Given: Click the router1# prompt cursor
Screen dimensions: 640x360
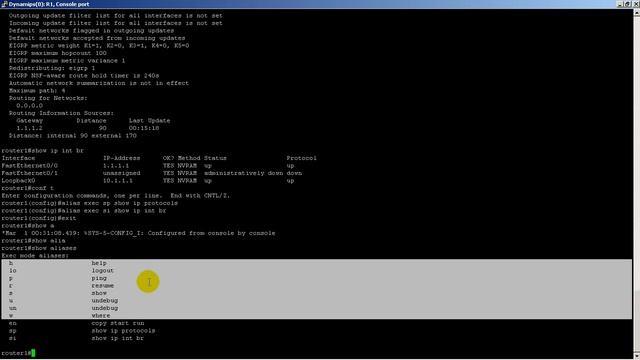Looking at the screenshot, I should (33, 353).
